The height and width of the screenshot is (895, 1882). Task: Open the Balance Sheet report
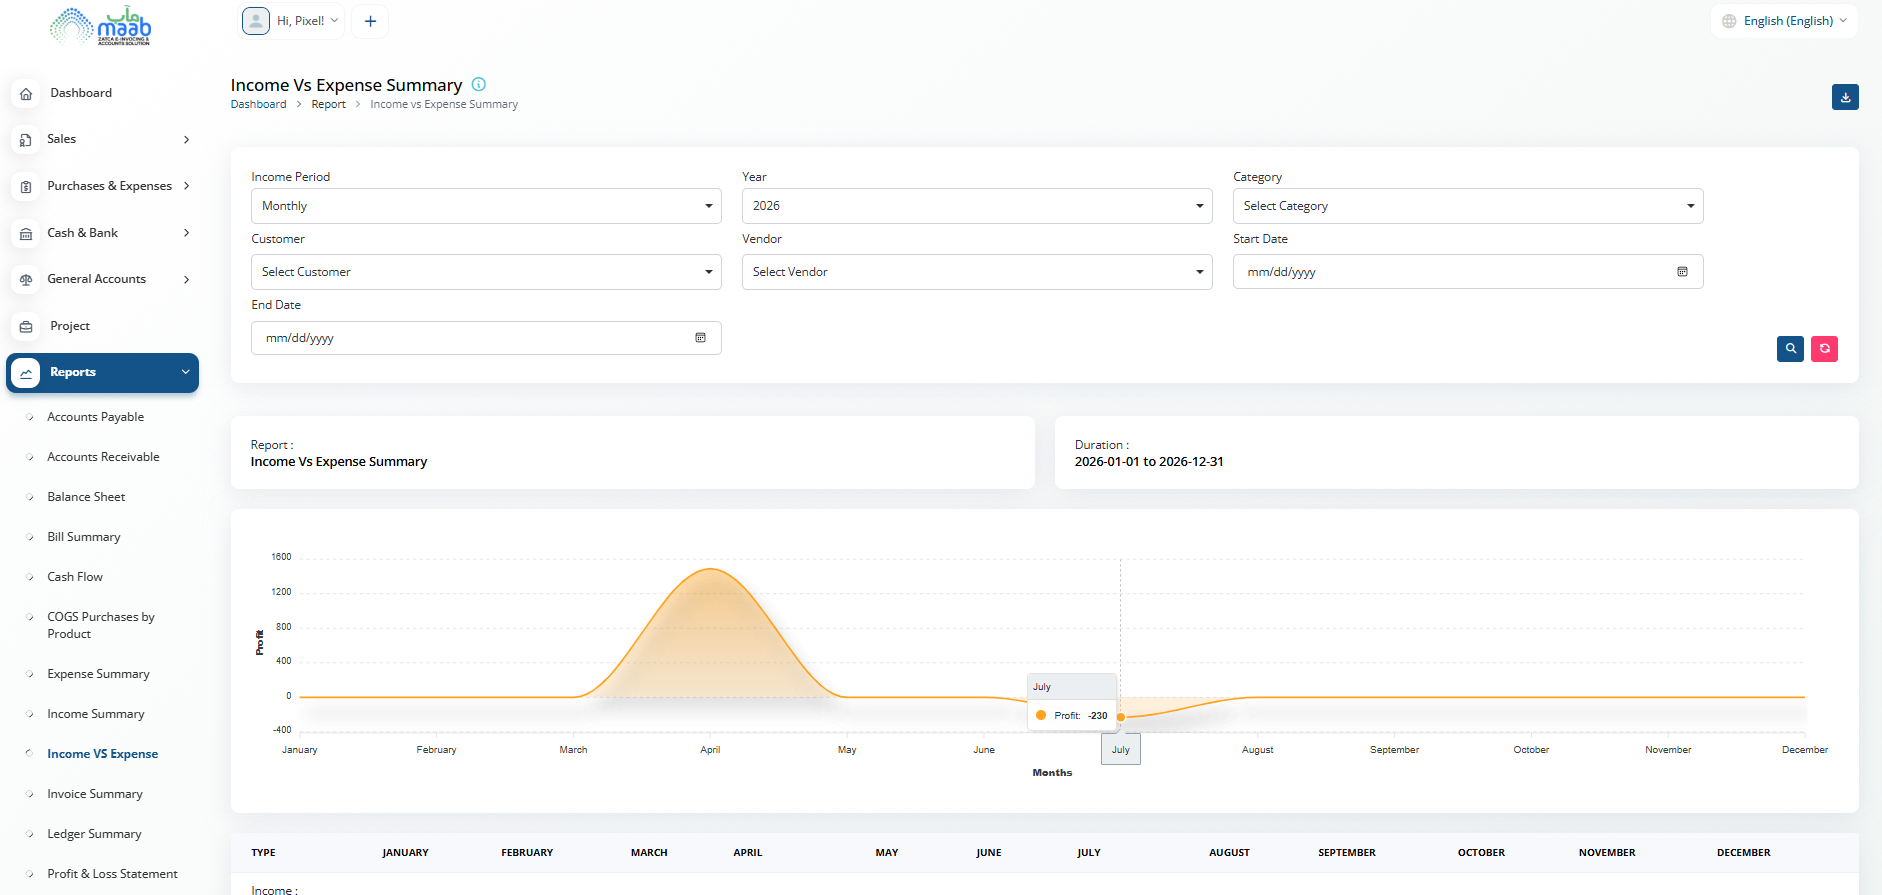(x=86, y=497)
